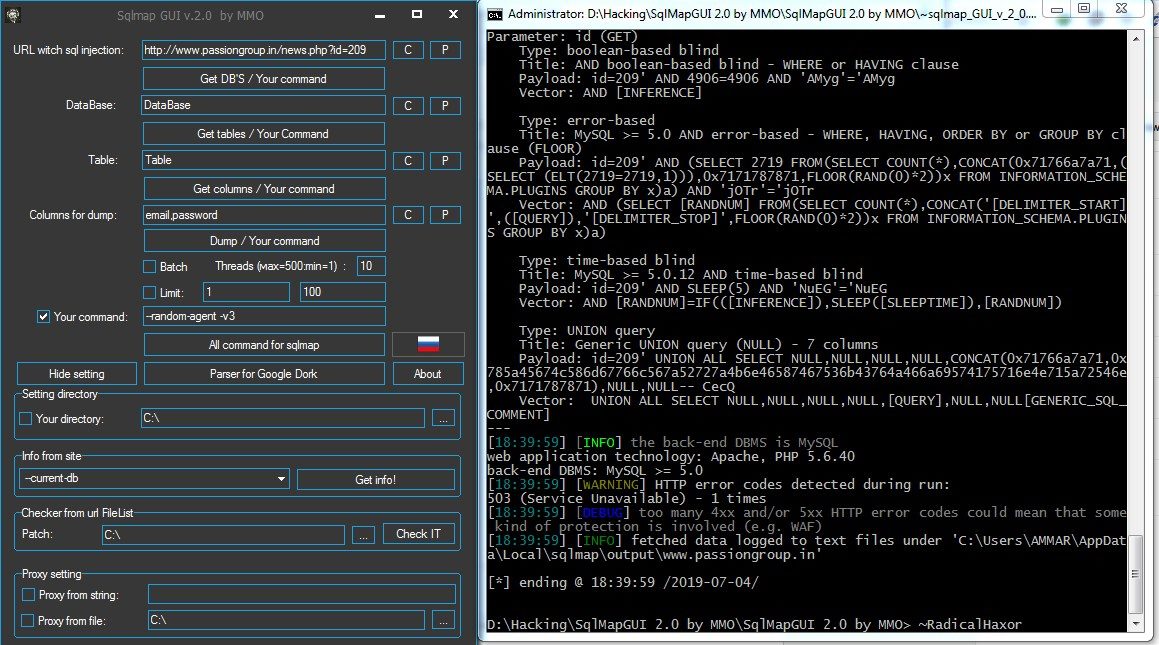This screenshot has height=645, width=1159.
Task: Click P button next to Columns field
Action: (x=445, y=215)
